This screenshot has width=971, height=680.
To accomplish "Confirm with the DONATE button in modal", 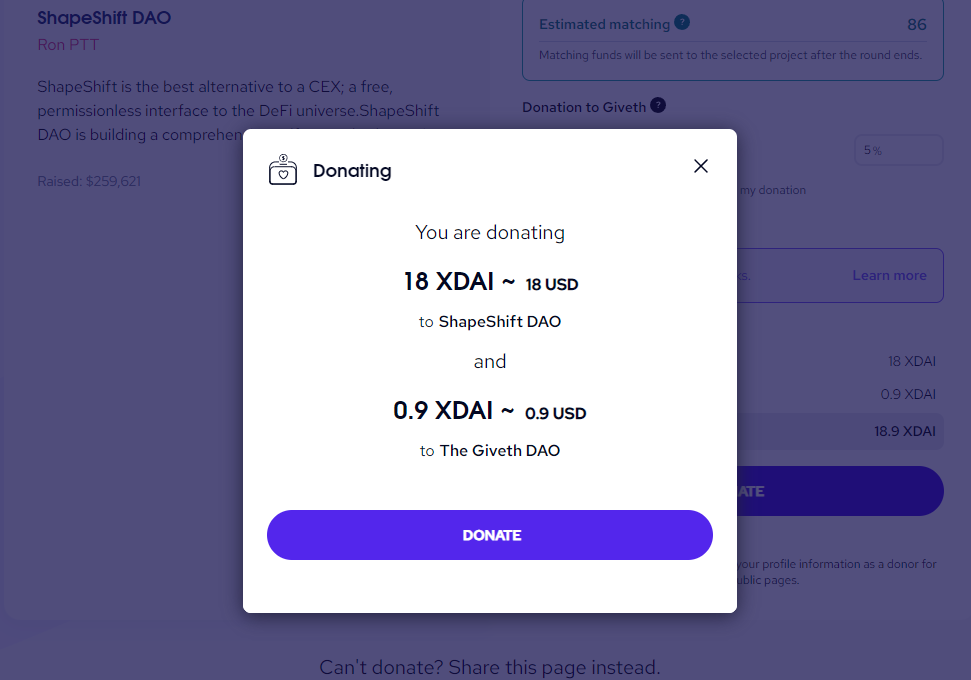I will 490,535.
